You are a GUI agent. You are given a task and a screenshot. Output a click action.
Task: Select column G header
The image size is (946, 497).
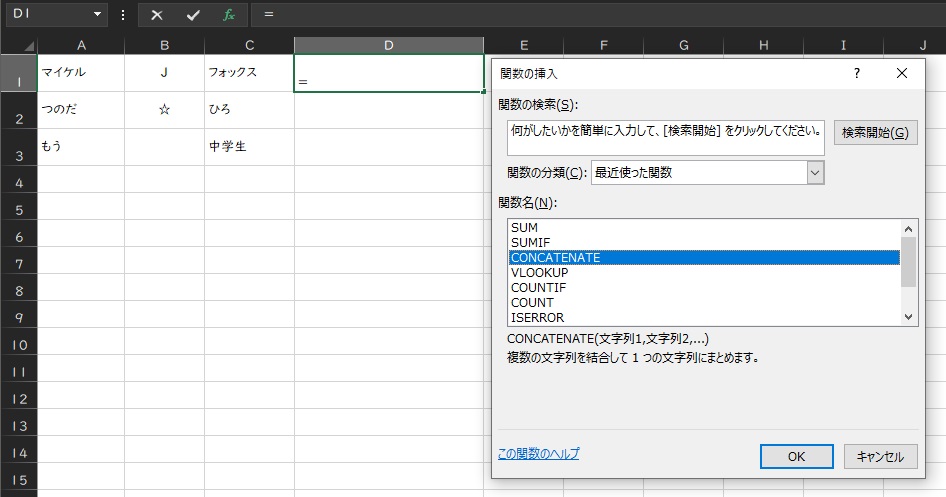684,45
